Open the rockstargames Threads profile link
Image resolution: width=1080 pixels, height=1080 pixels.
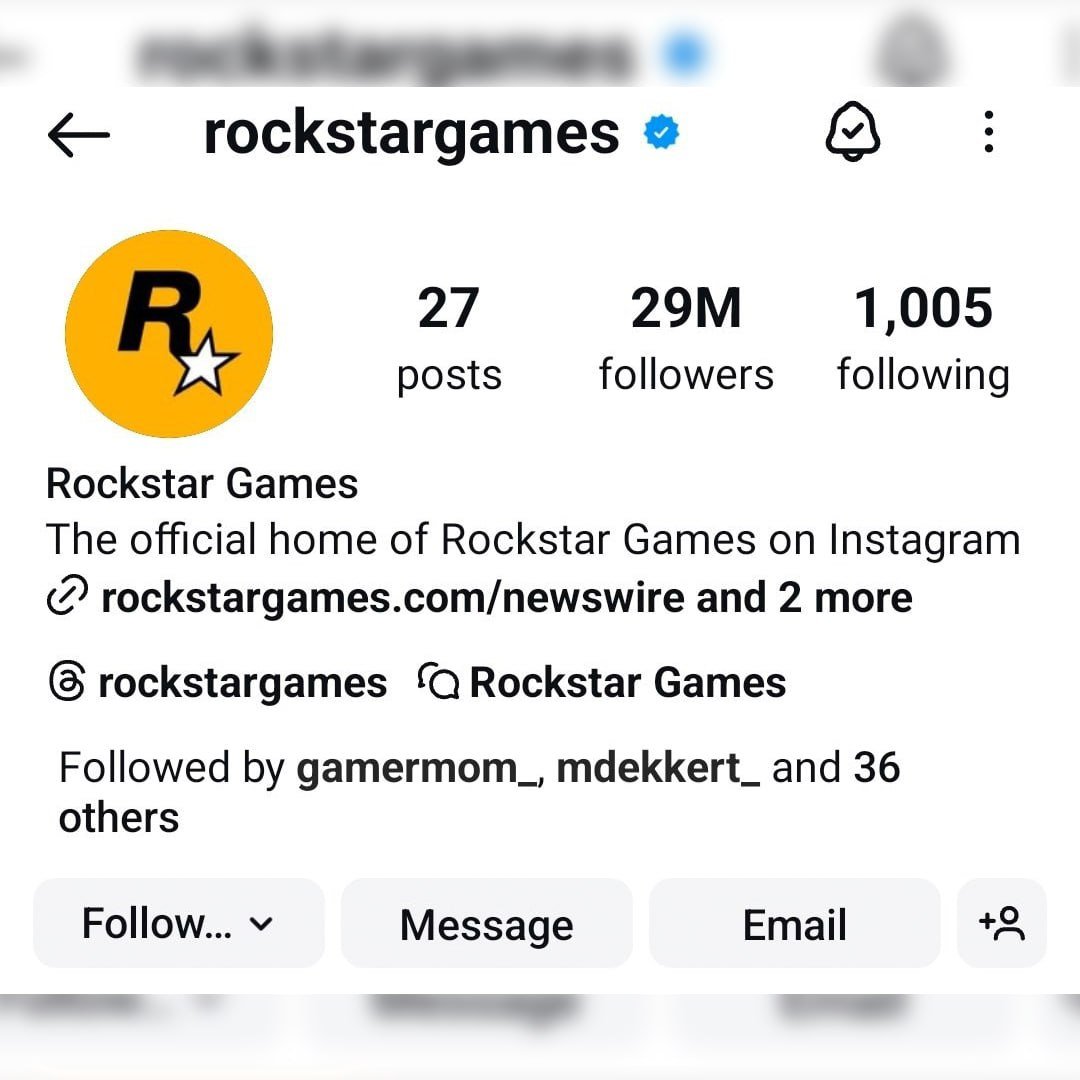tap(242, 683)
